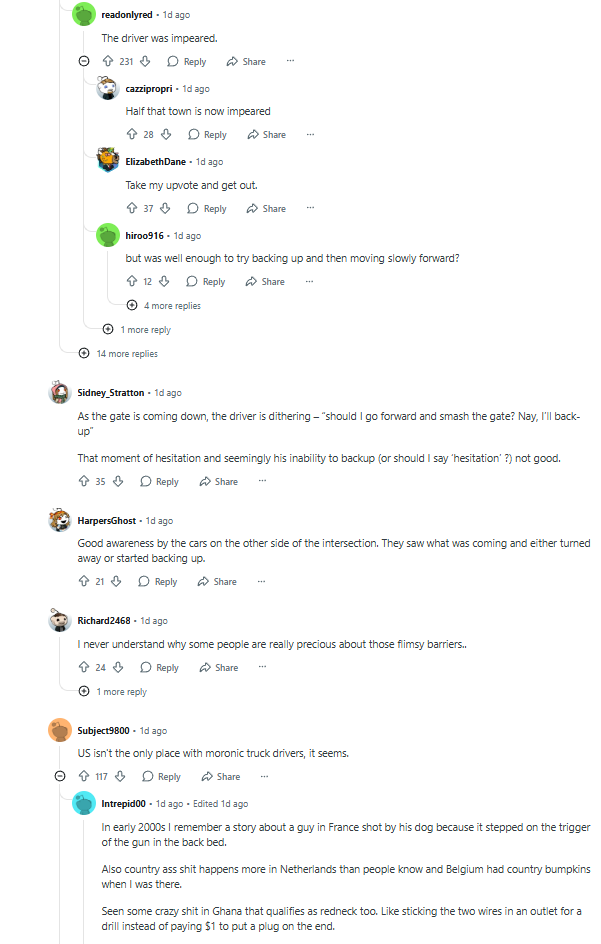Image resolution: width=601 pixels, height=944 pixels.
Task: Open more options on Richard2468's comment
Action: point(262,667)
